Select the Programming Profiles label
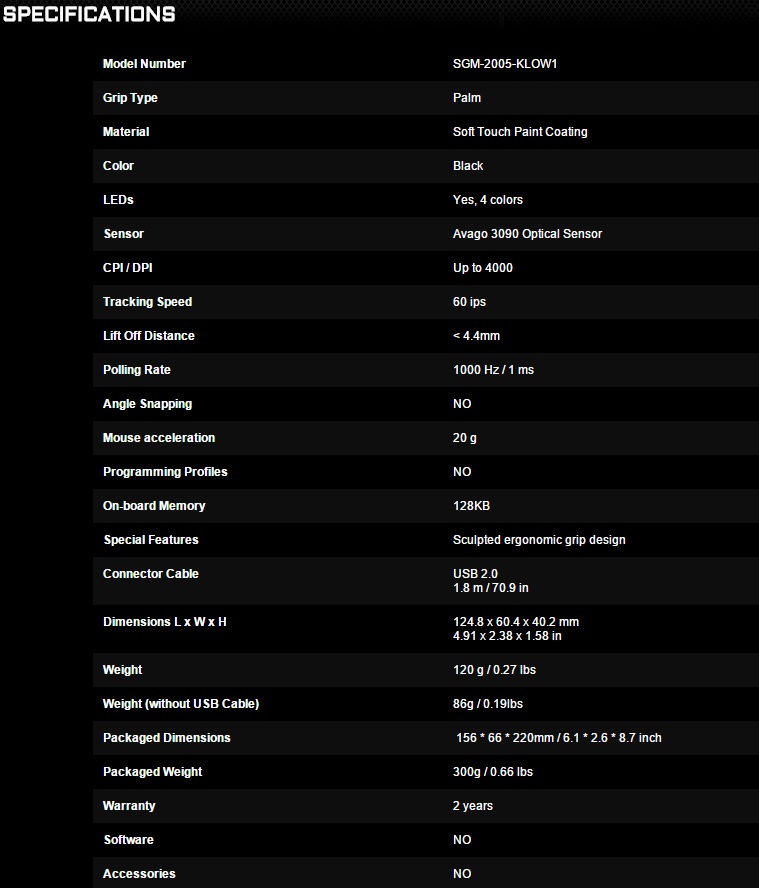This screenshot has height=888, width=759. tap(165, 472)
